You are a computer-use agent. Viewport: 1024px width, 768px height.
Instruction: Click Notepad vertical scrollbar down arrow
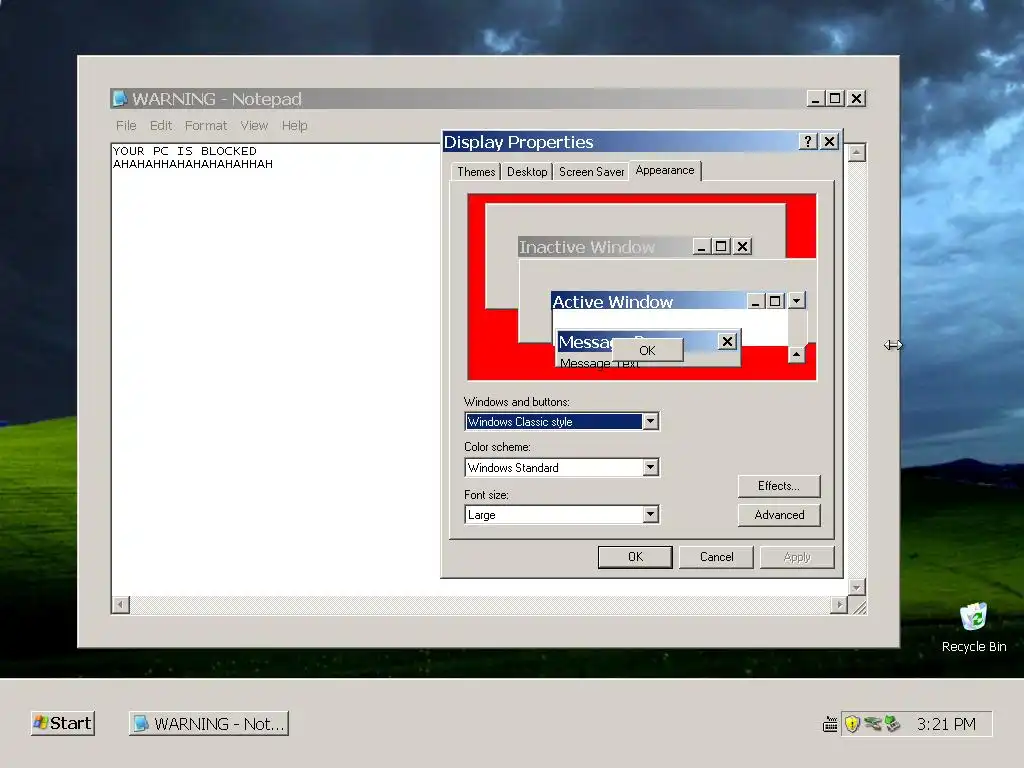(x=856, y=586)
